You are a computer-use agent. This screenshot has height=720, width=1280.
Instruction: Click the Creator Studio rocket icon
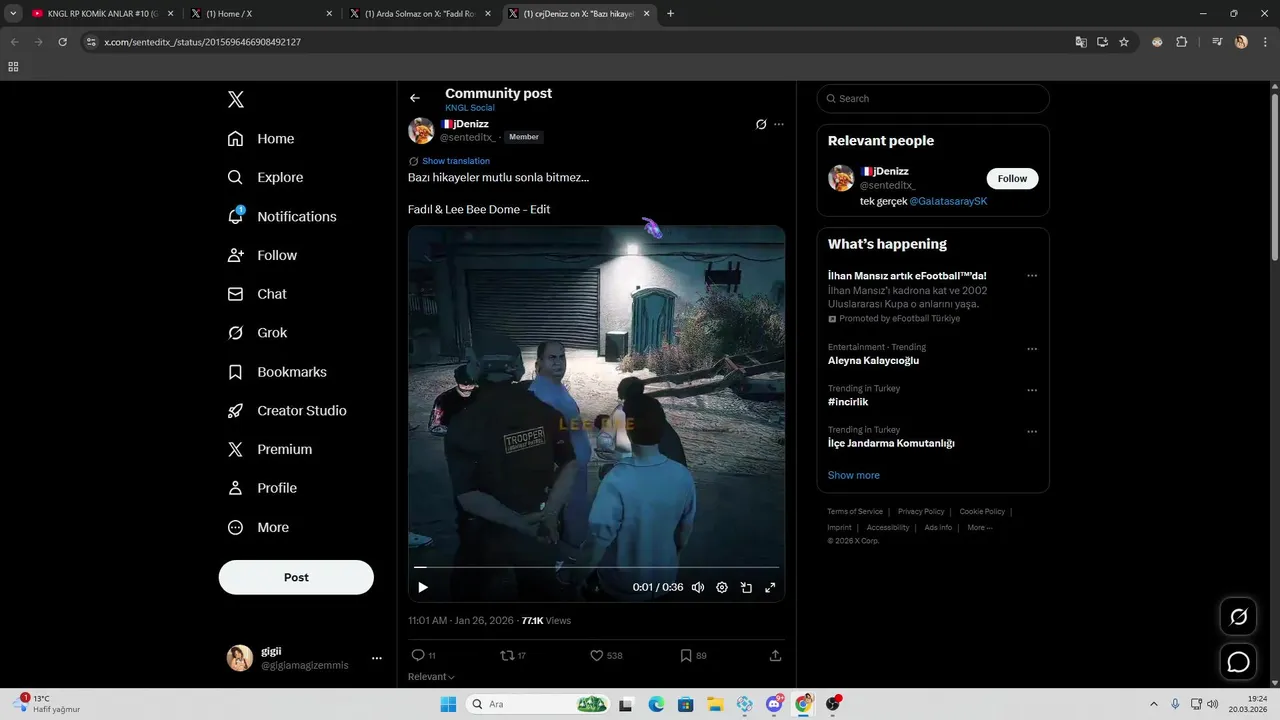tap(235, 411)
